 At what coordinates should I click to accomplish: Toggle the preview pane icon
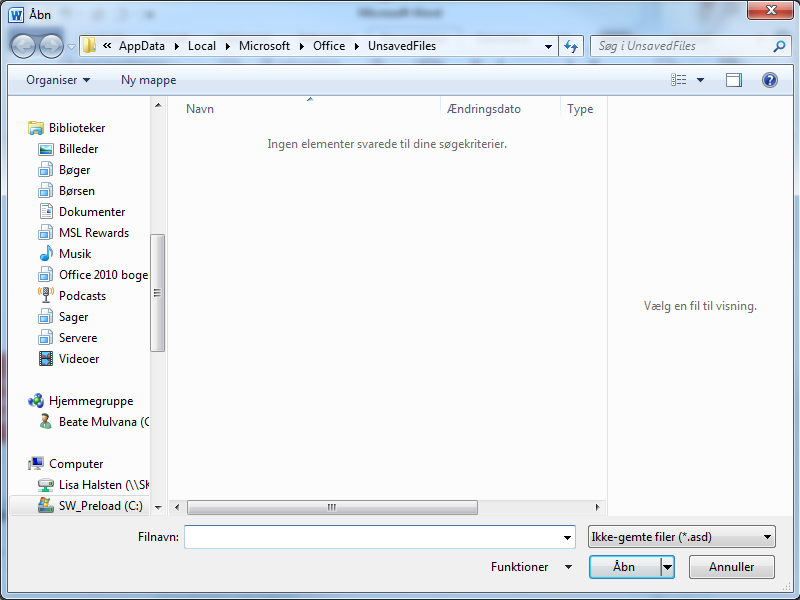pyautogui.click(x=734, y=80)
